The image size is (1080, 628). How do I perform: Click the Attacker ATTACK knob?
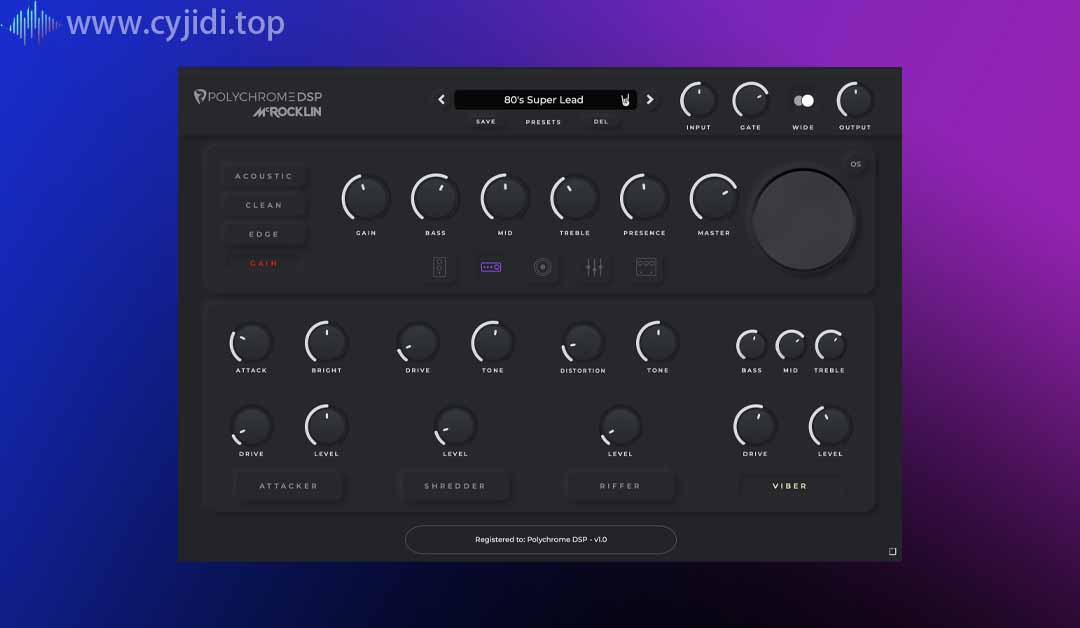(251, 343)
